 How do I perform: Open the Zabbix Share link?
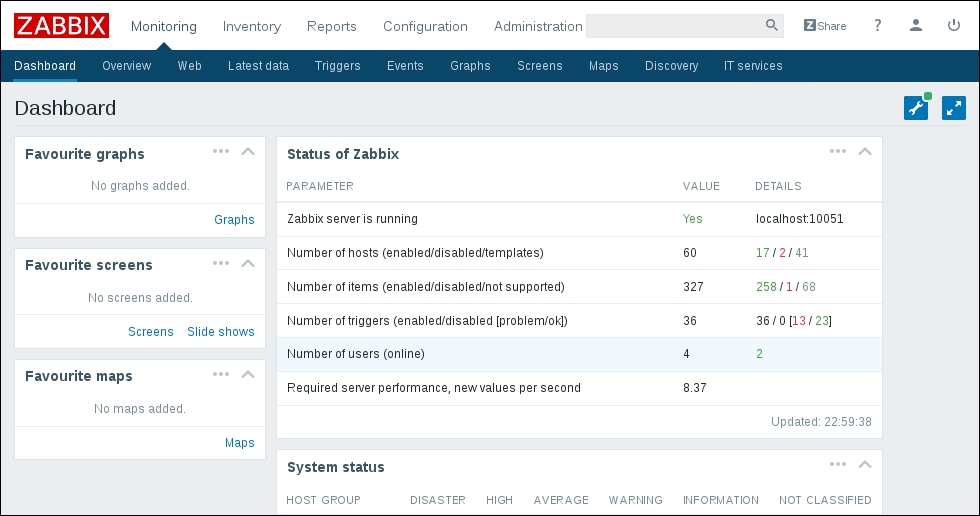[825, 26]
